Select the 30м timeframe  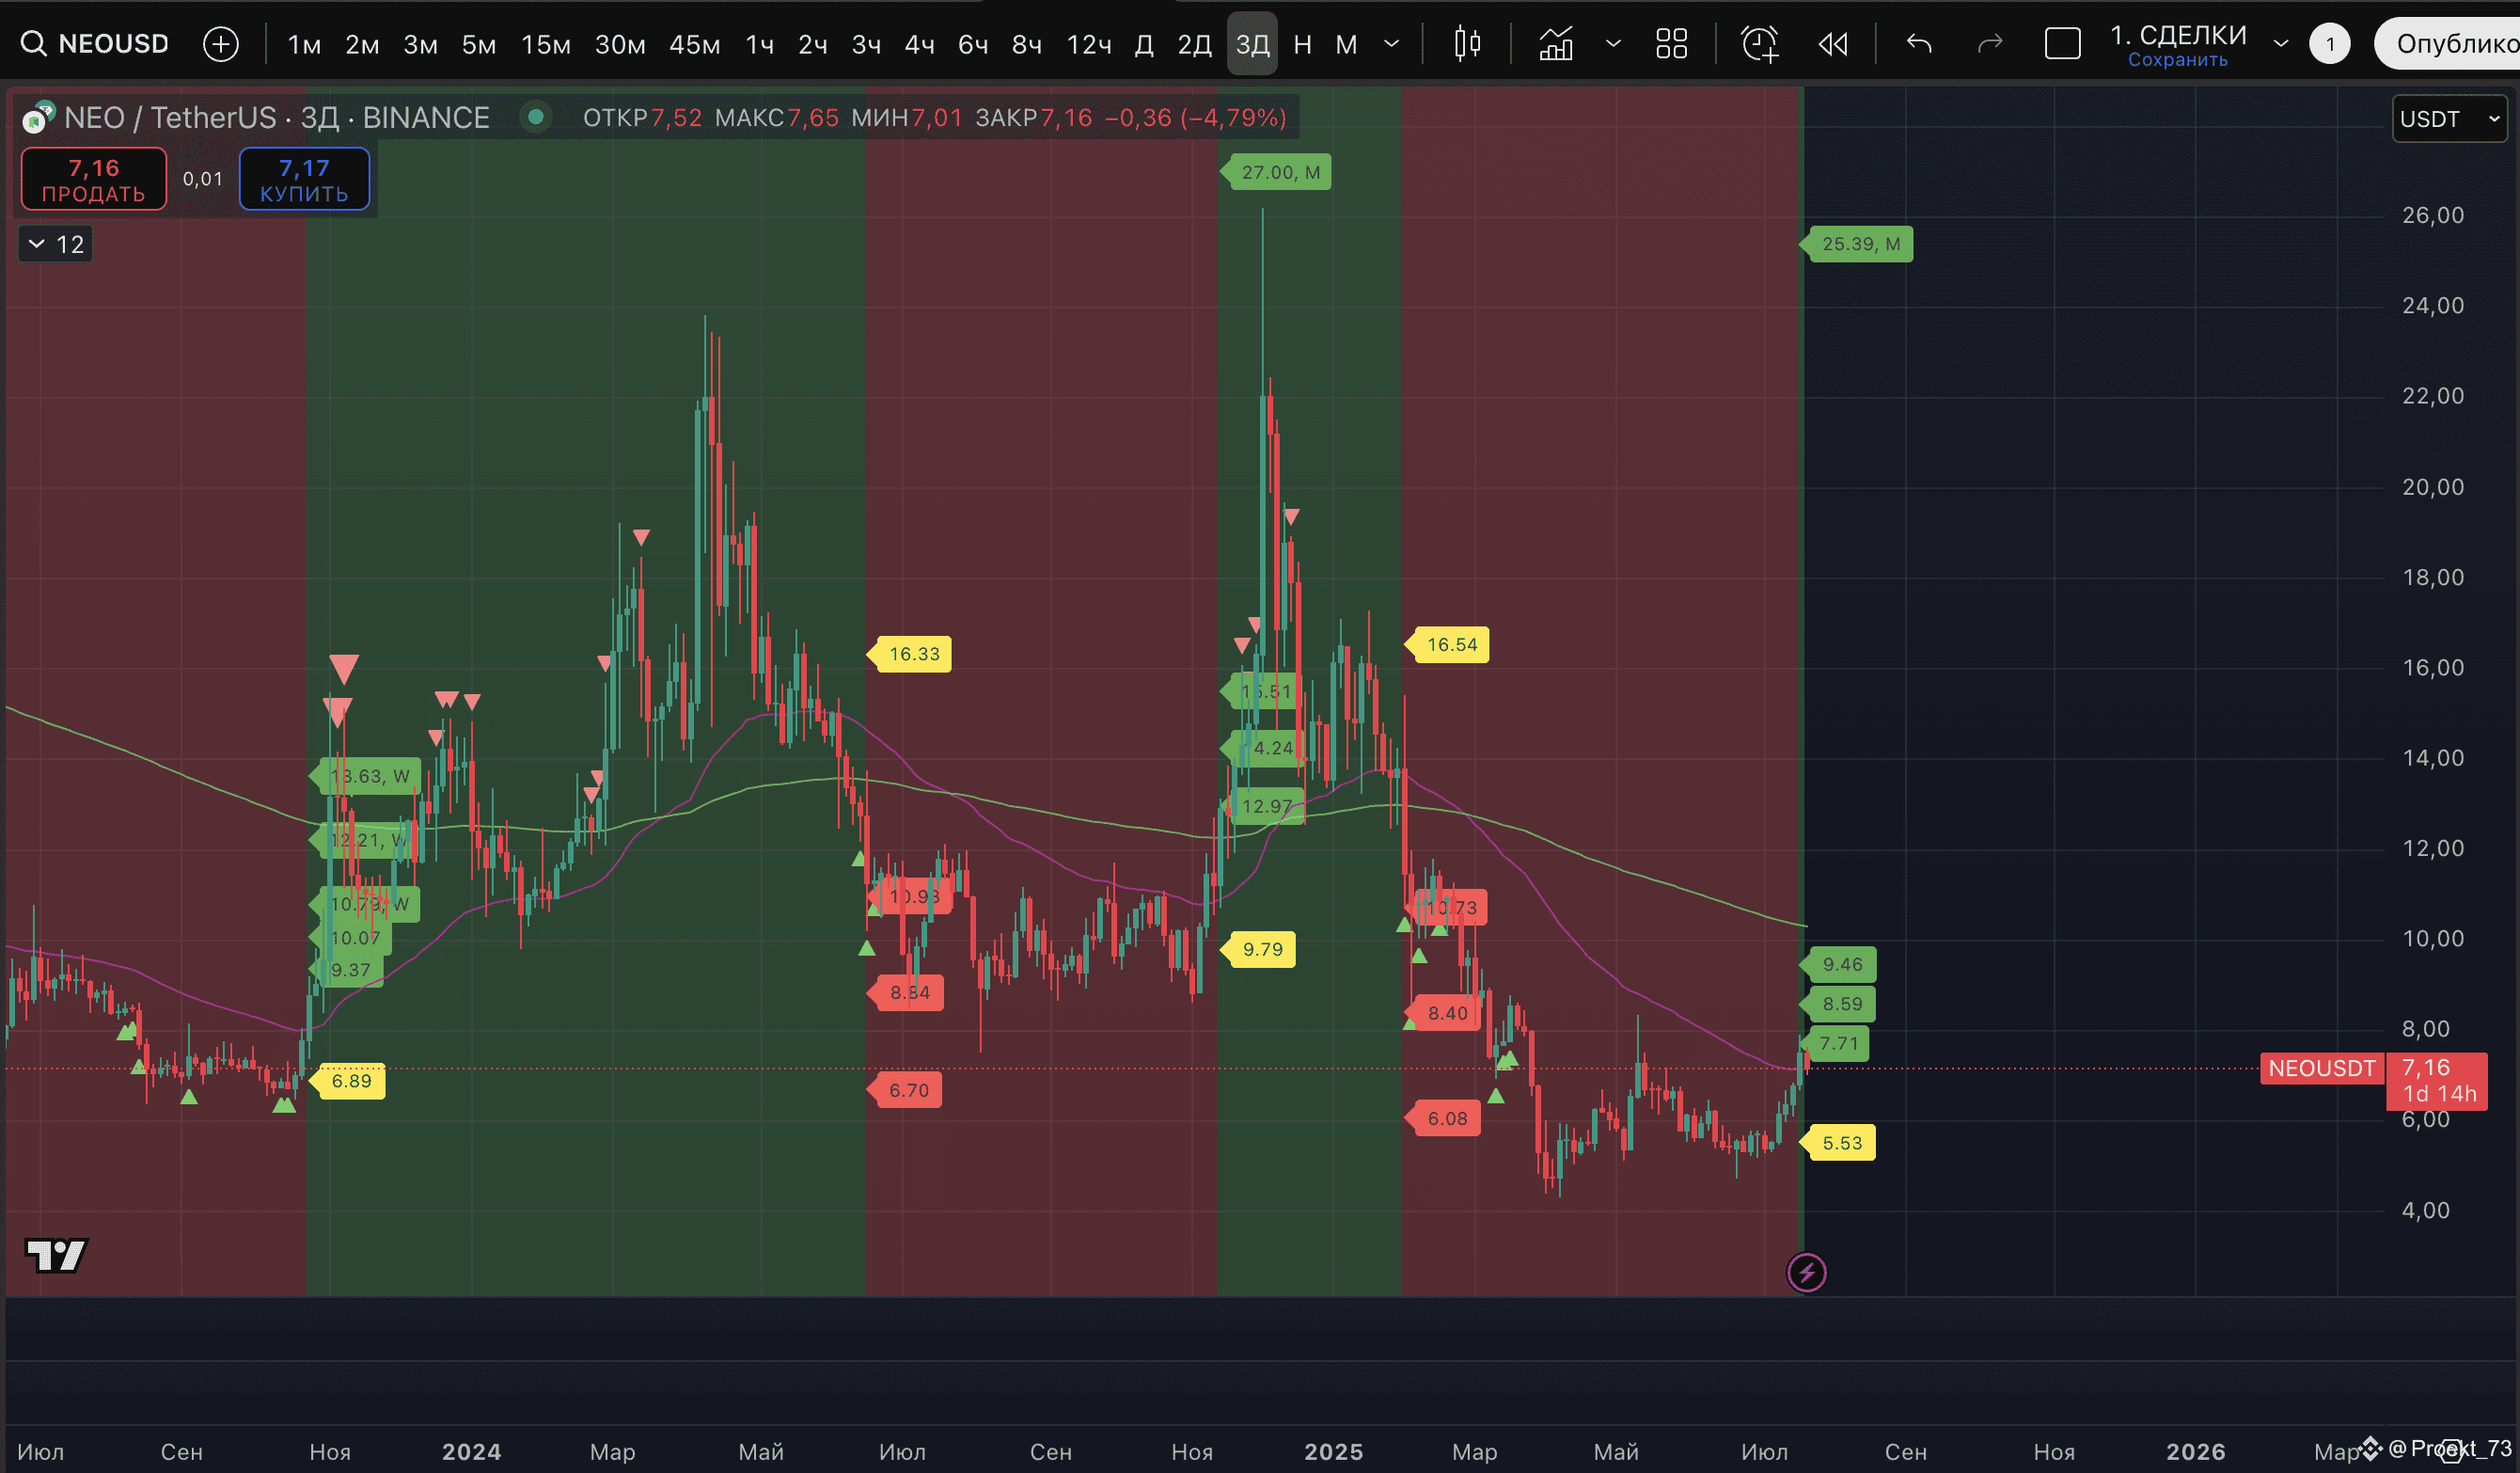620,44
